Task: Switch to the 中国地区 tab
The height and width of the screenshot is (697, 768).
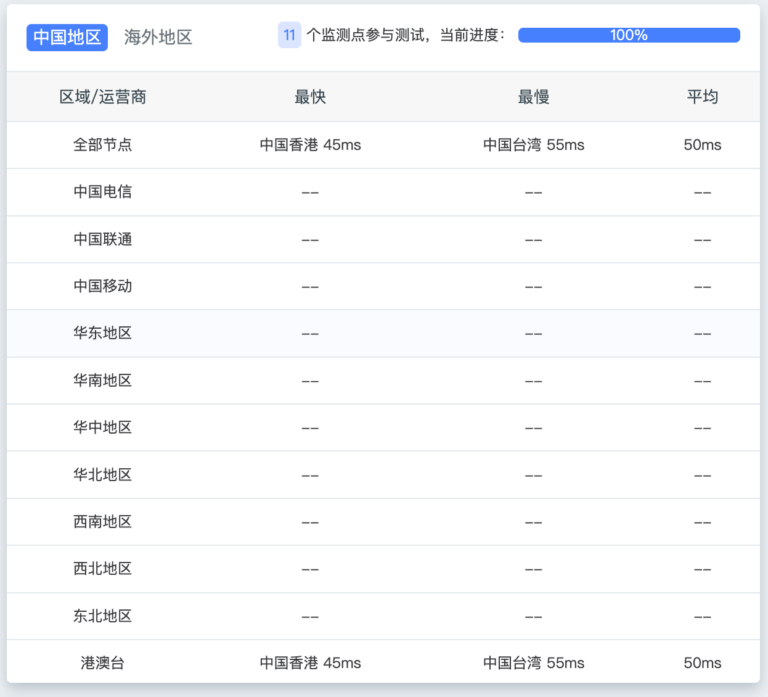Action: 67,37
